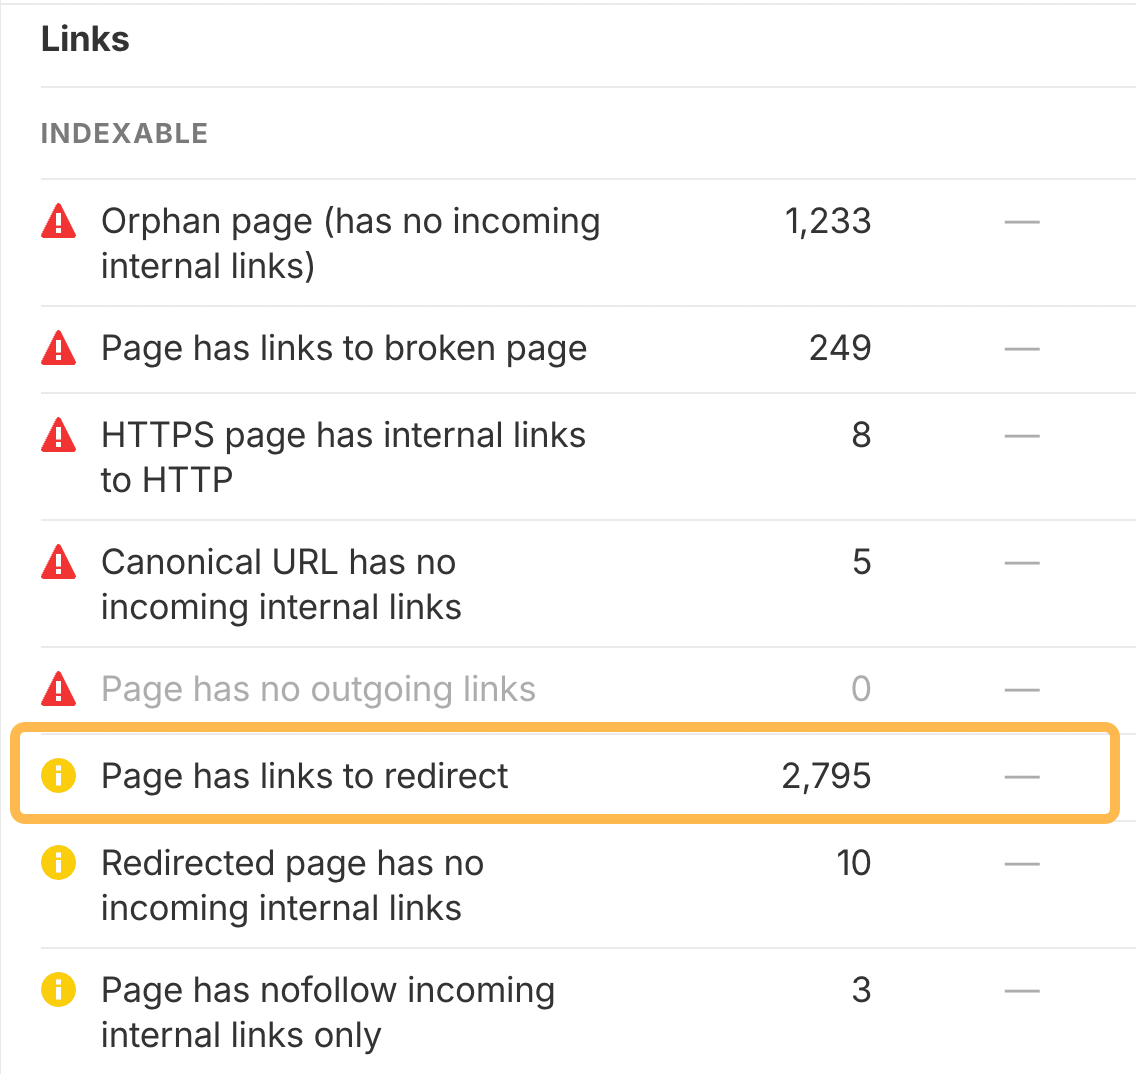
Task: Open Page has links to broken page issue
Action: coord(344,349)
